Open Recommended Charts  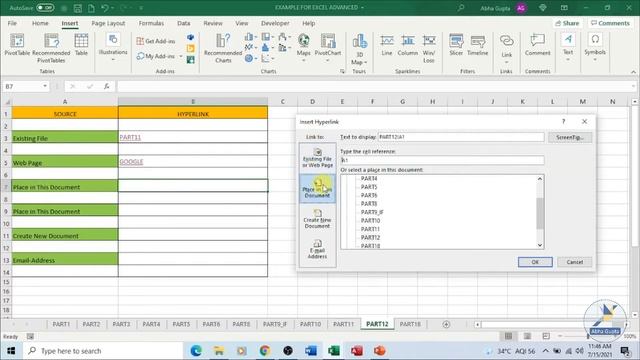click(x=223, y=48)
